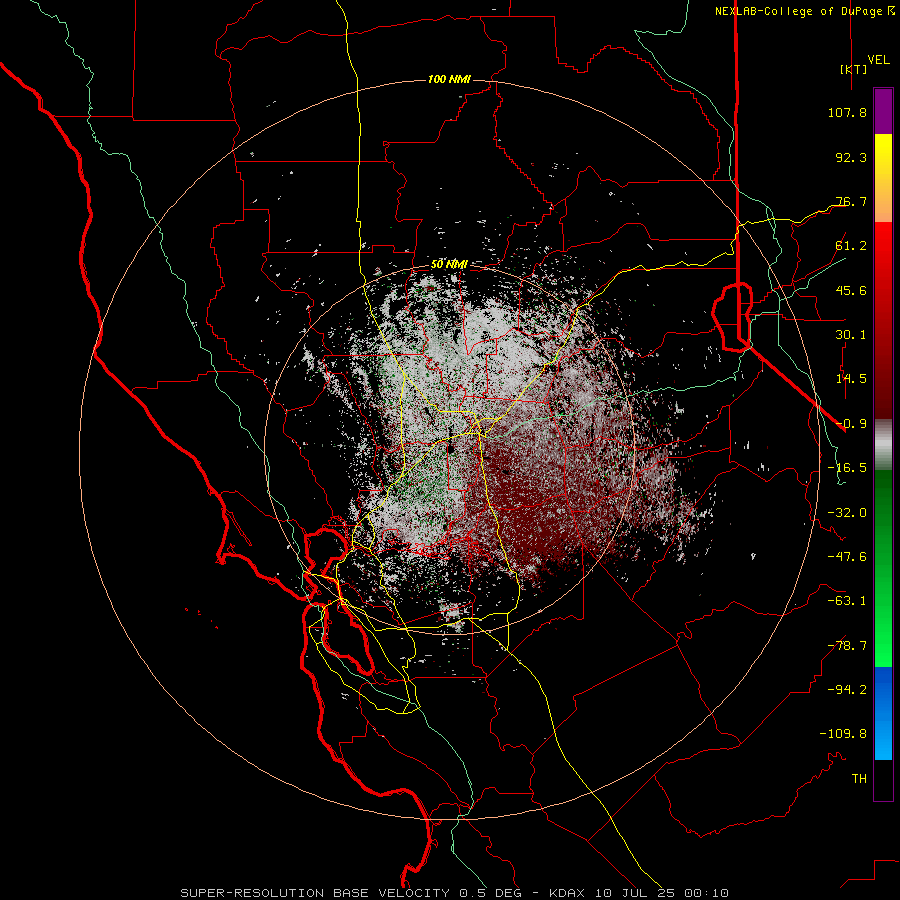Viewport: 900px width, 900px height.
Task: Click the -109.8 velocity scale value
Action: (x=843, y=734)
